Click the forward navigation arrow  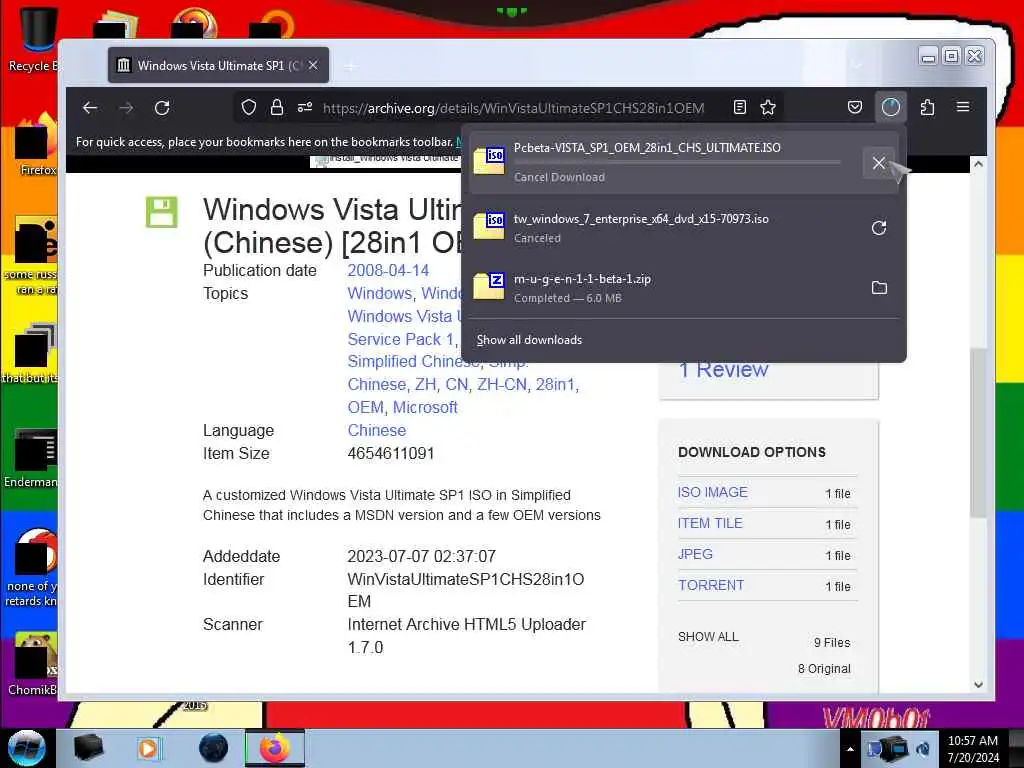pyautogui.click(x=126, y=108)
